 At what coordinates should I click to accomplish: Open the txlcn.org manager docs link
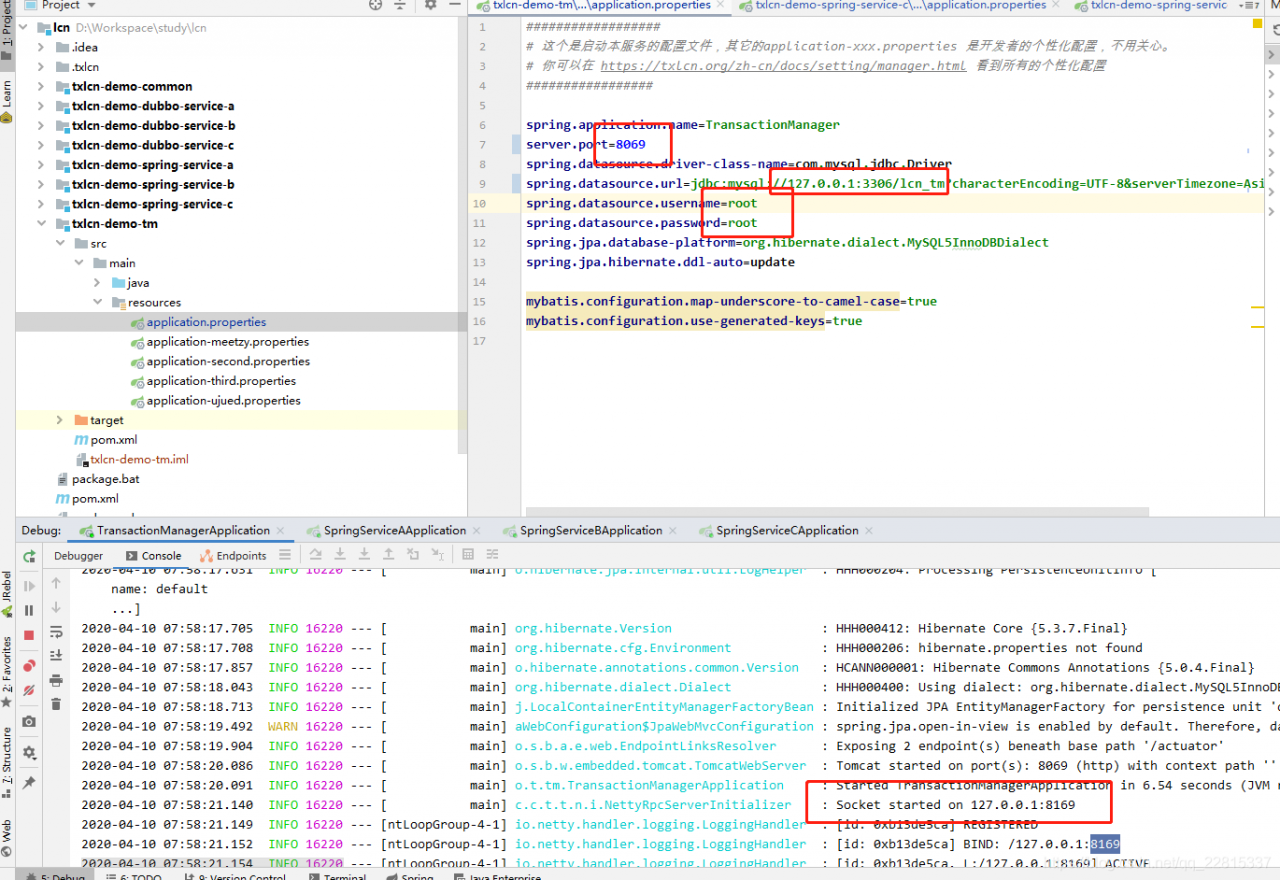782,66
